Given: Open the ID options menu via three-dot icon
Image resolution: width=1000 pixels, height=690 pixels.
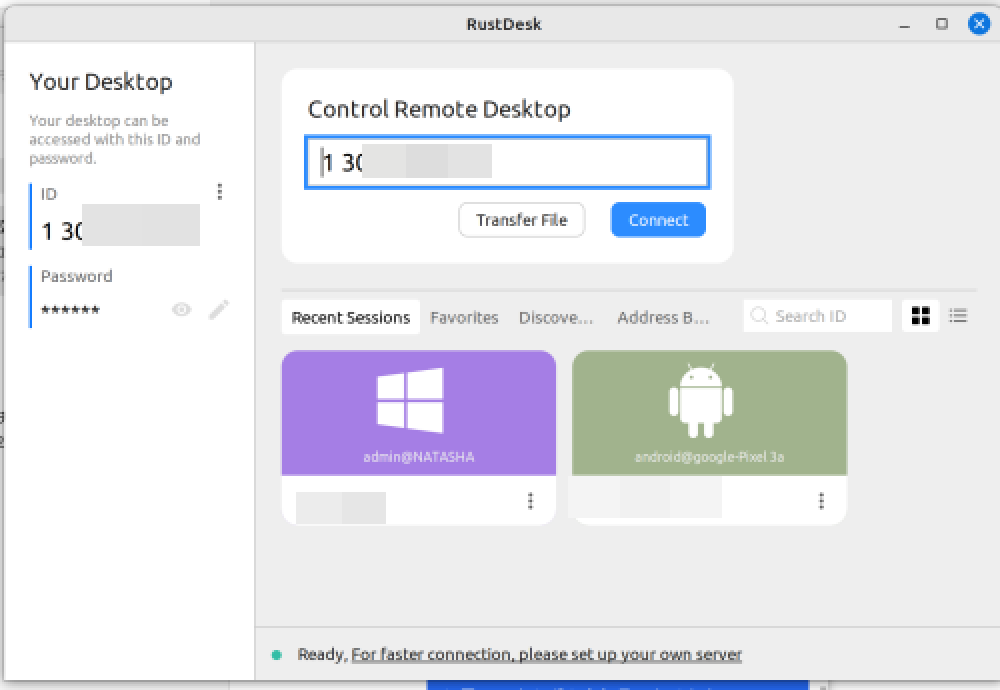Looking at the screenshot, I should 221,192.
